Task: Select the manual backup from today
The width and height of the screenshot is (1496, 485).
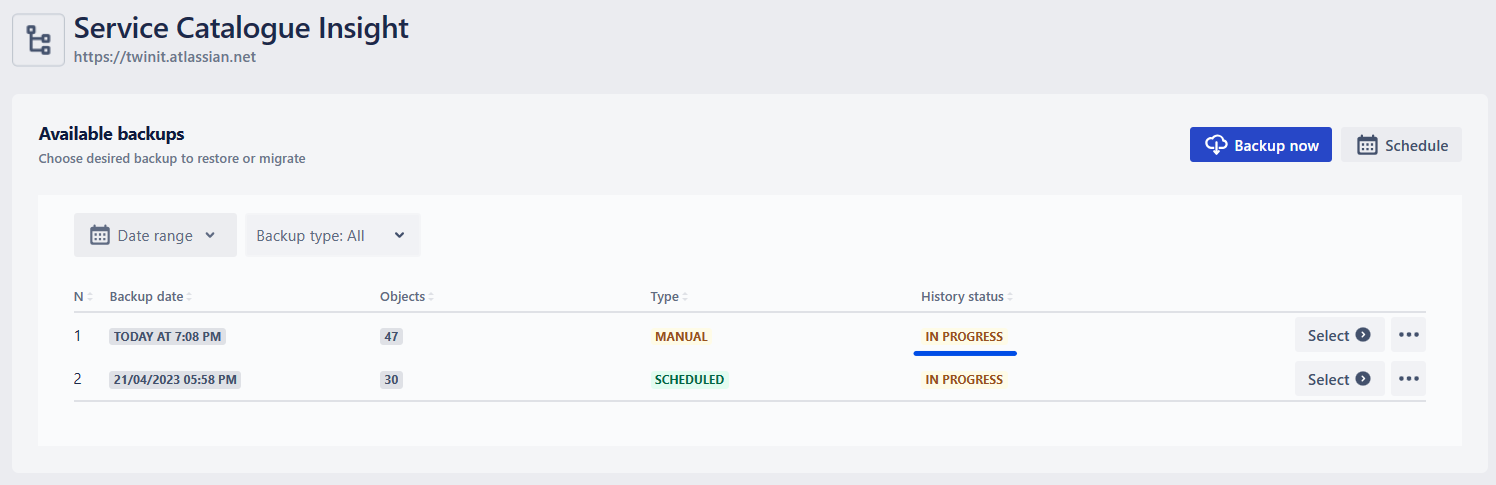Action: [1339, 335]
